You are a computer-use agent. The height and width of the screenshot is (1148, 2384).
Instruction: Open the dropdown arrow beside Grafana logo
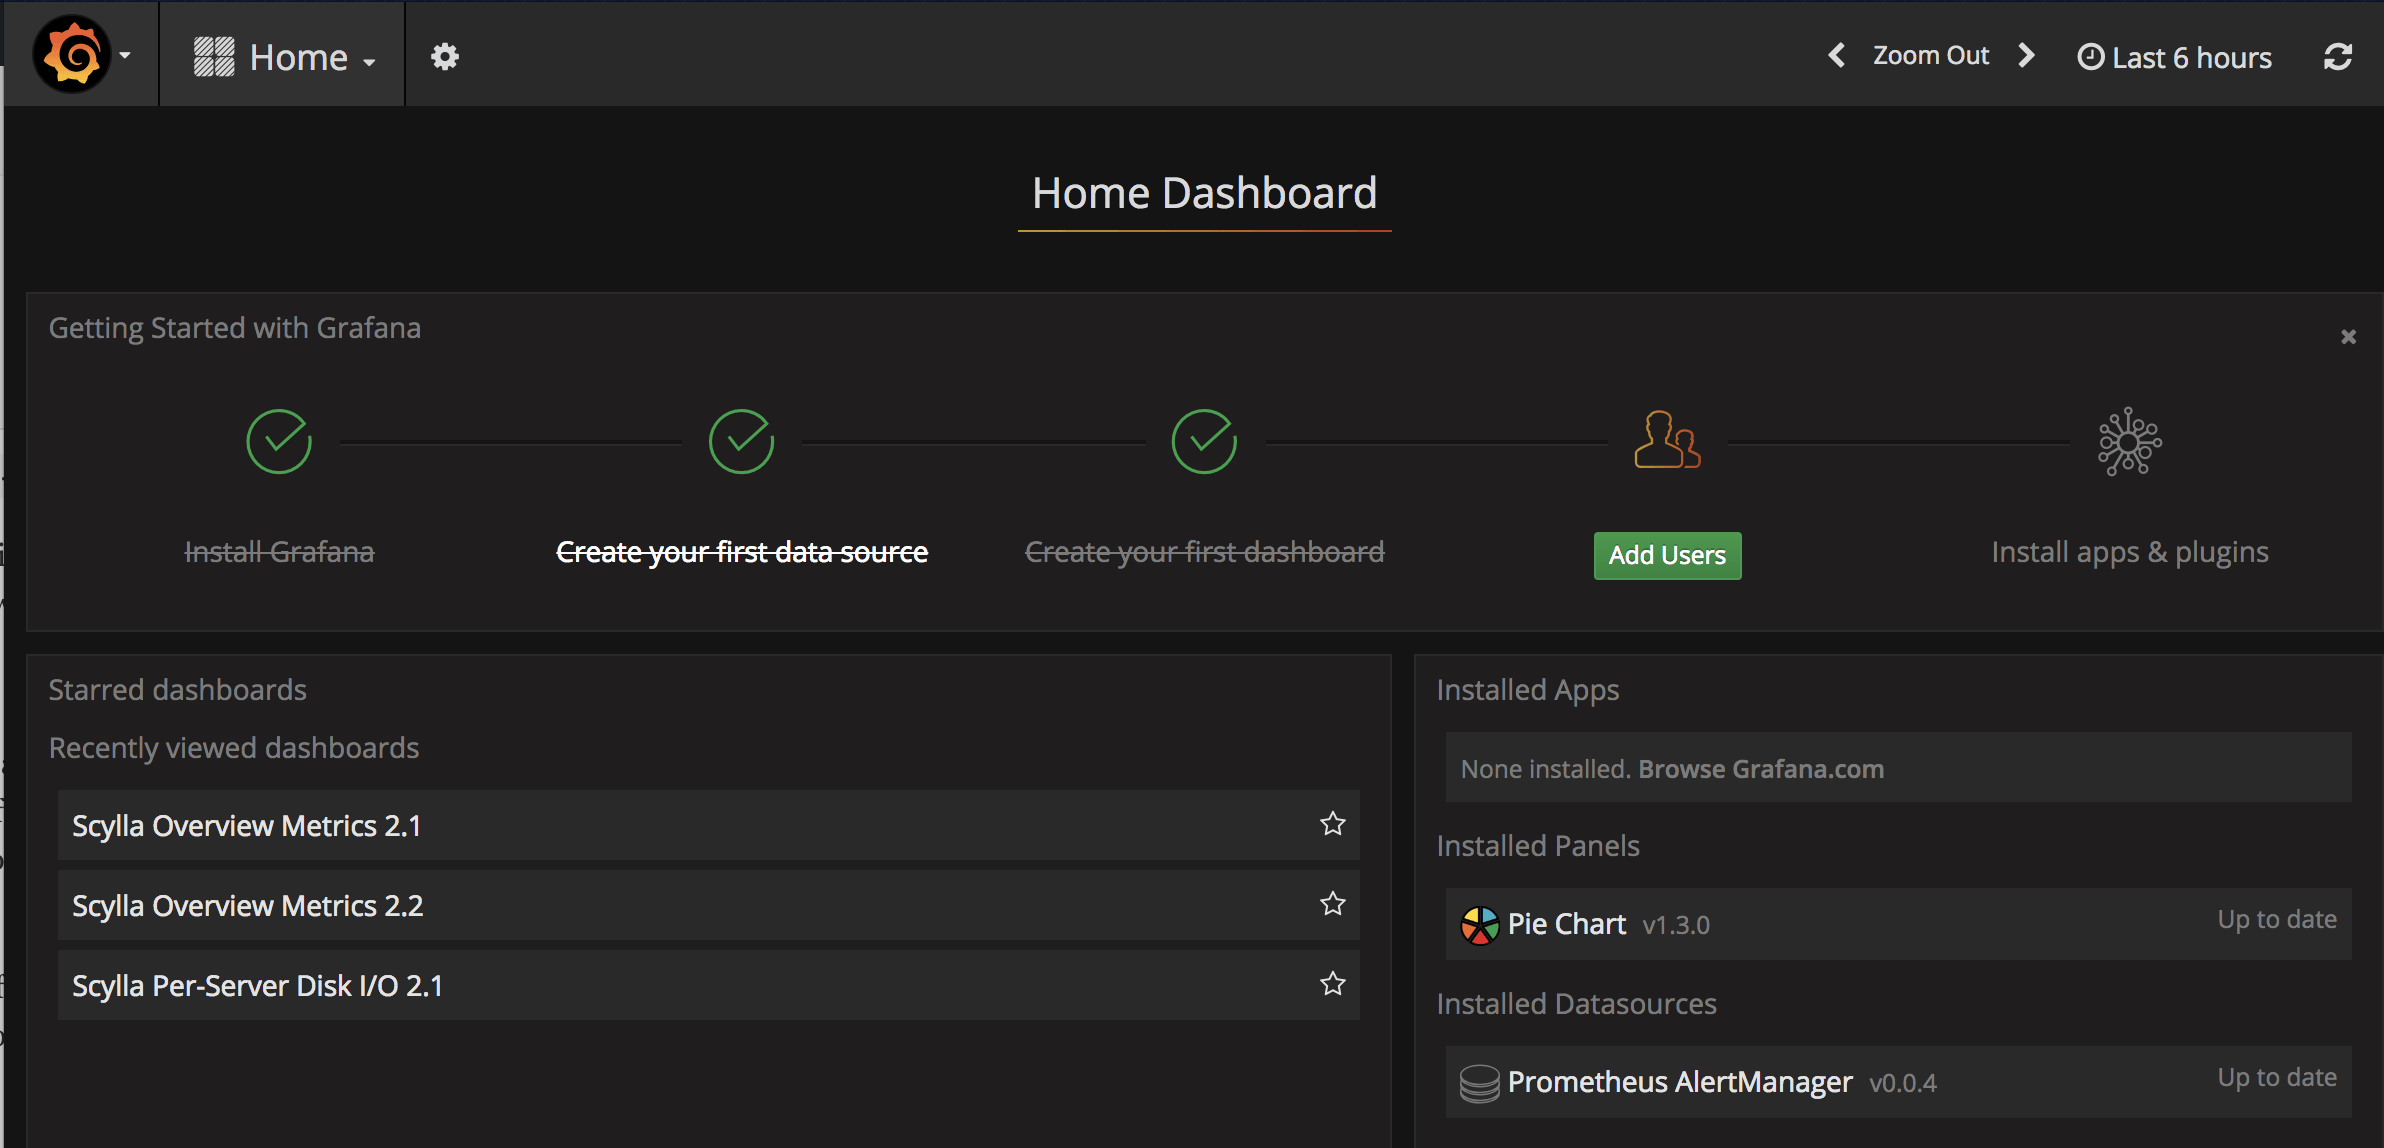tap(125, 56)
